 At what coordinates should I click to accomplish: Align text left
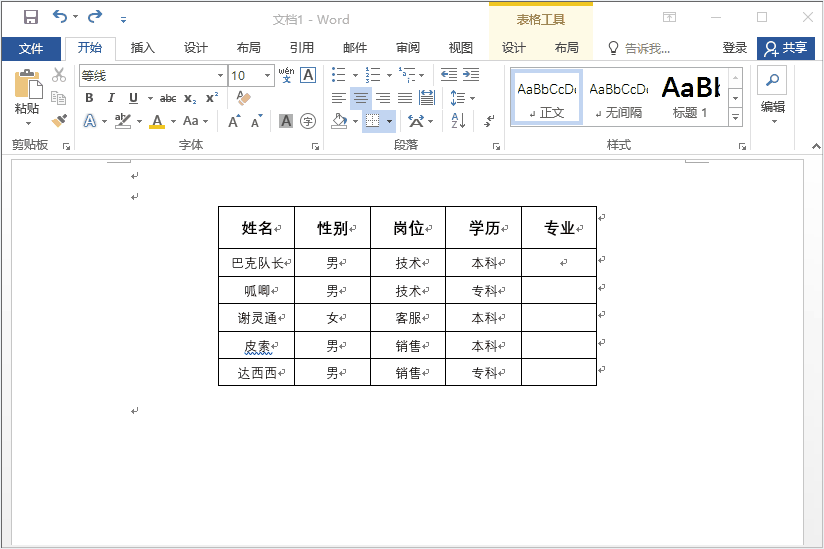(338, 98)
